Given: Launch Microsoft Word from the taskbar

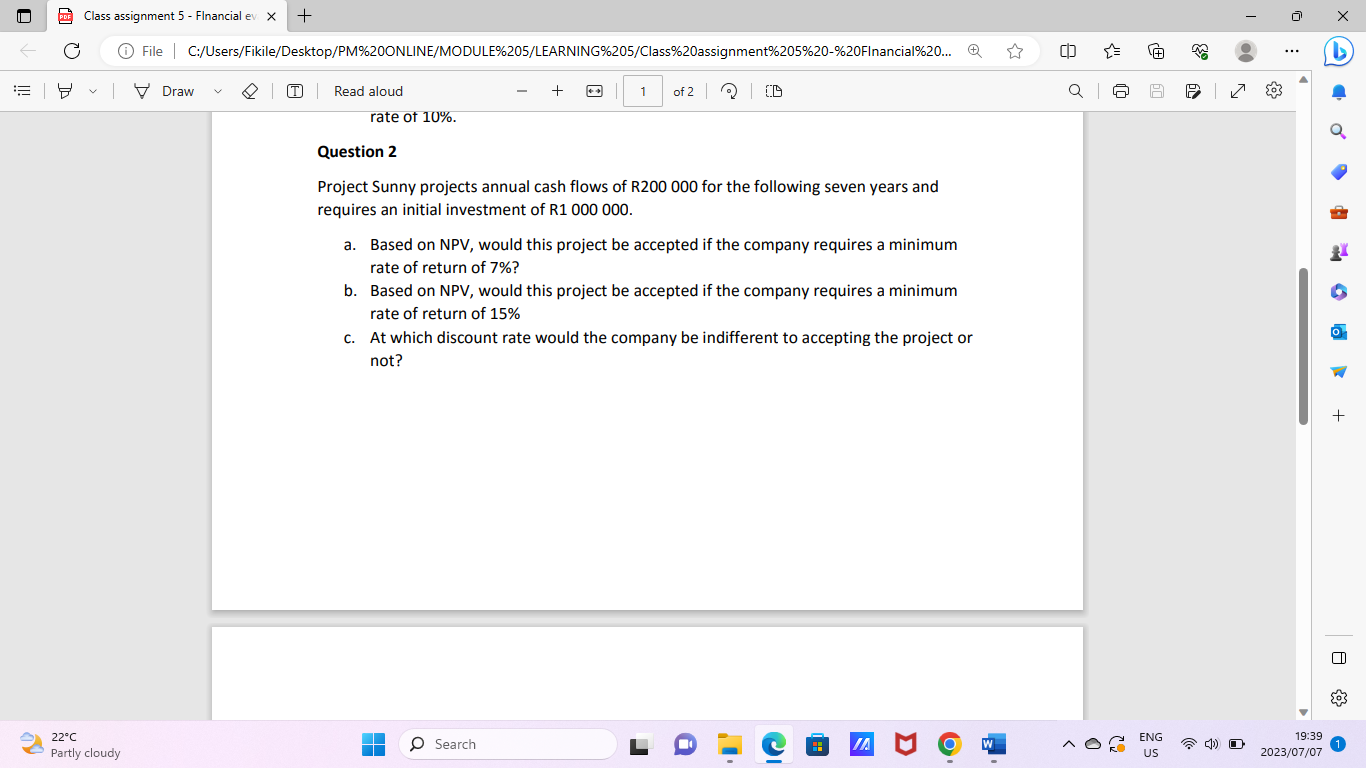Looking at the screenshot, I should click(992, 744).
